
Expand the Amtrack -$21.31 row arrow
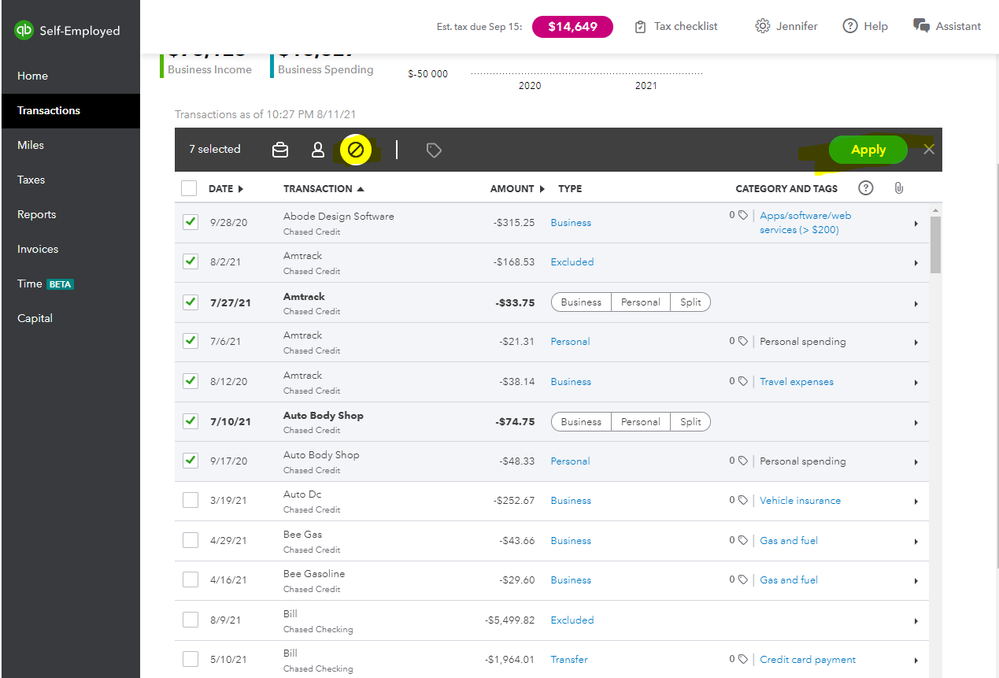916,343
